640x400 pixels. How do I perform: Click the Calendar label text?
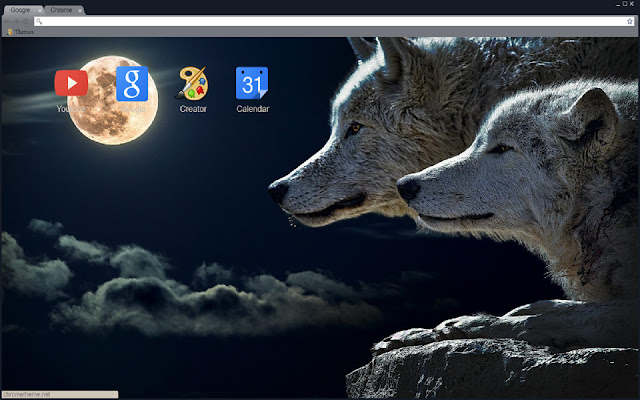pyautogui.click(x=252, y=108)
